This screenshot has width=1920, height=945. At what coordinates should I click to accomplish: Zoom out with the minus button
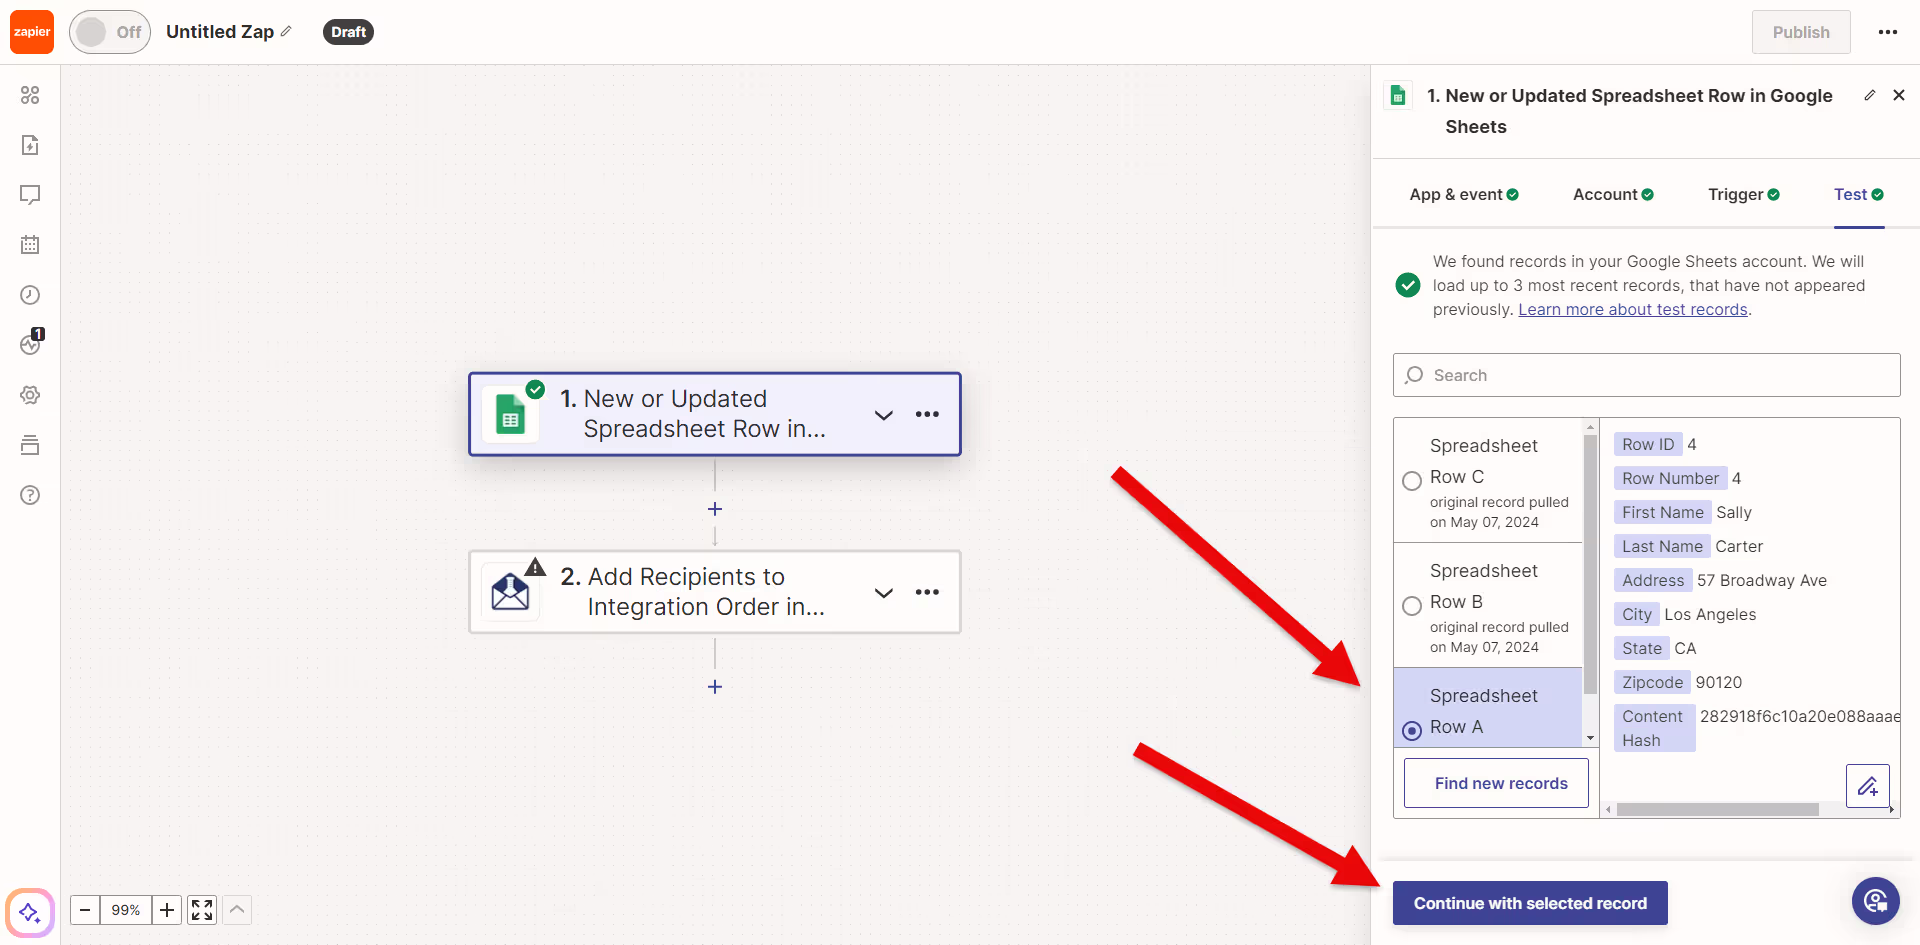(x=85, y=910)
